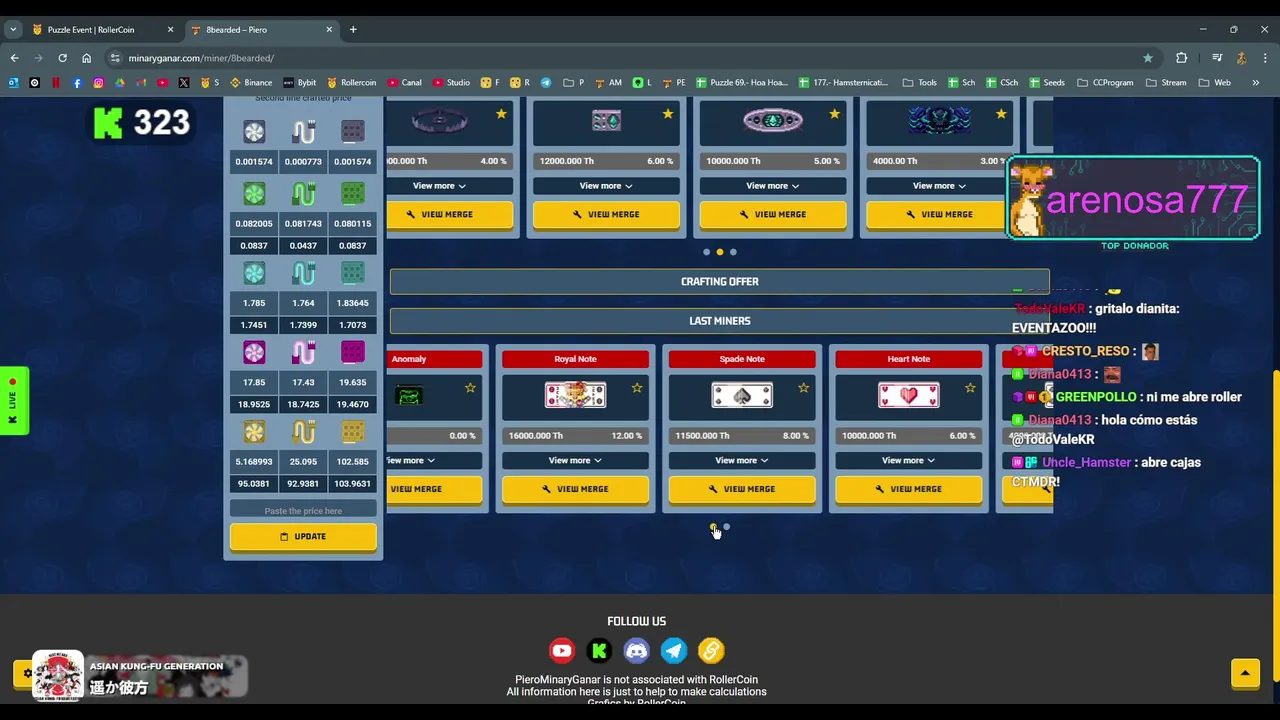The image size is (1280, 720).
Task: Click View Merge on the 4000.00 Th miner
Action: coord(939,214)
